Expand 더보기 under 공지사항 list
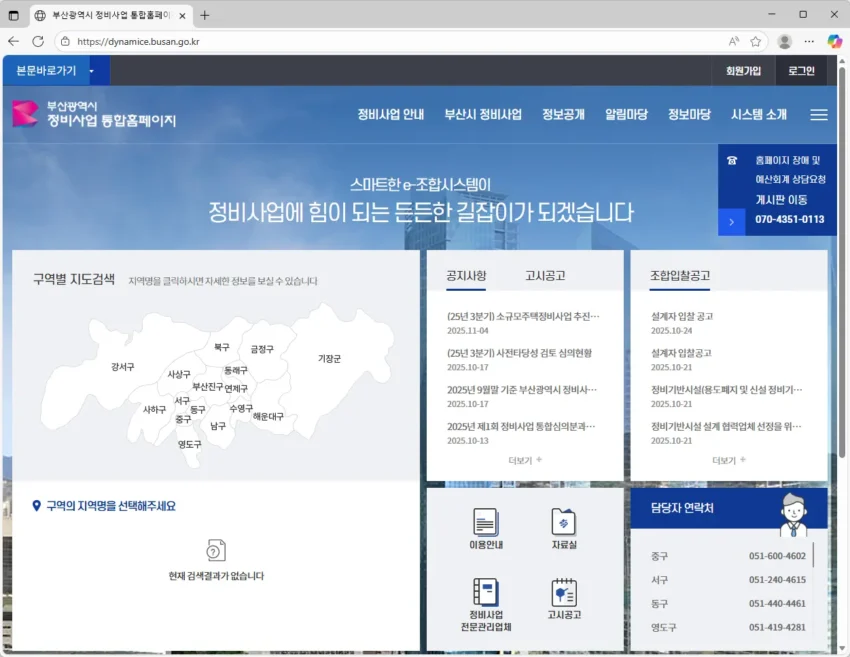 (524, 460)
